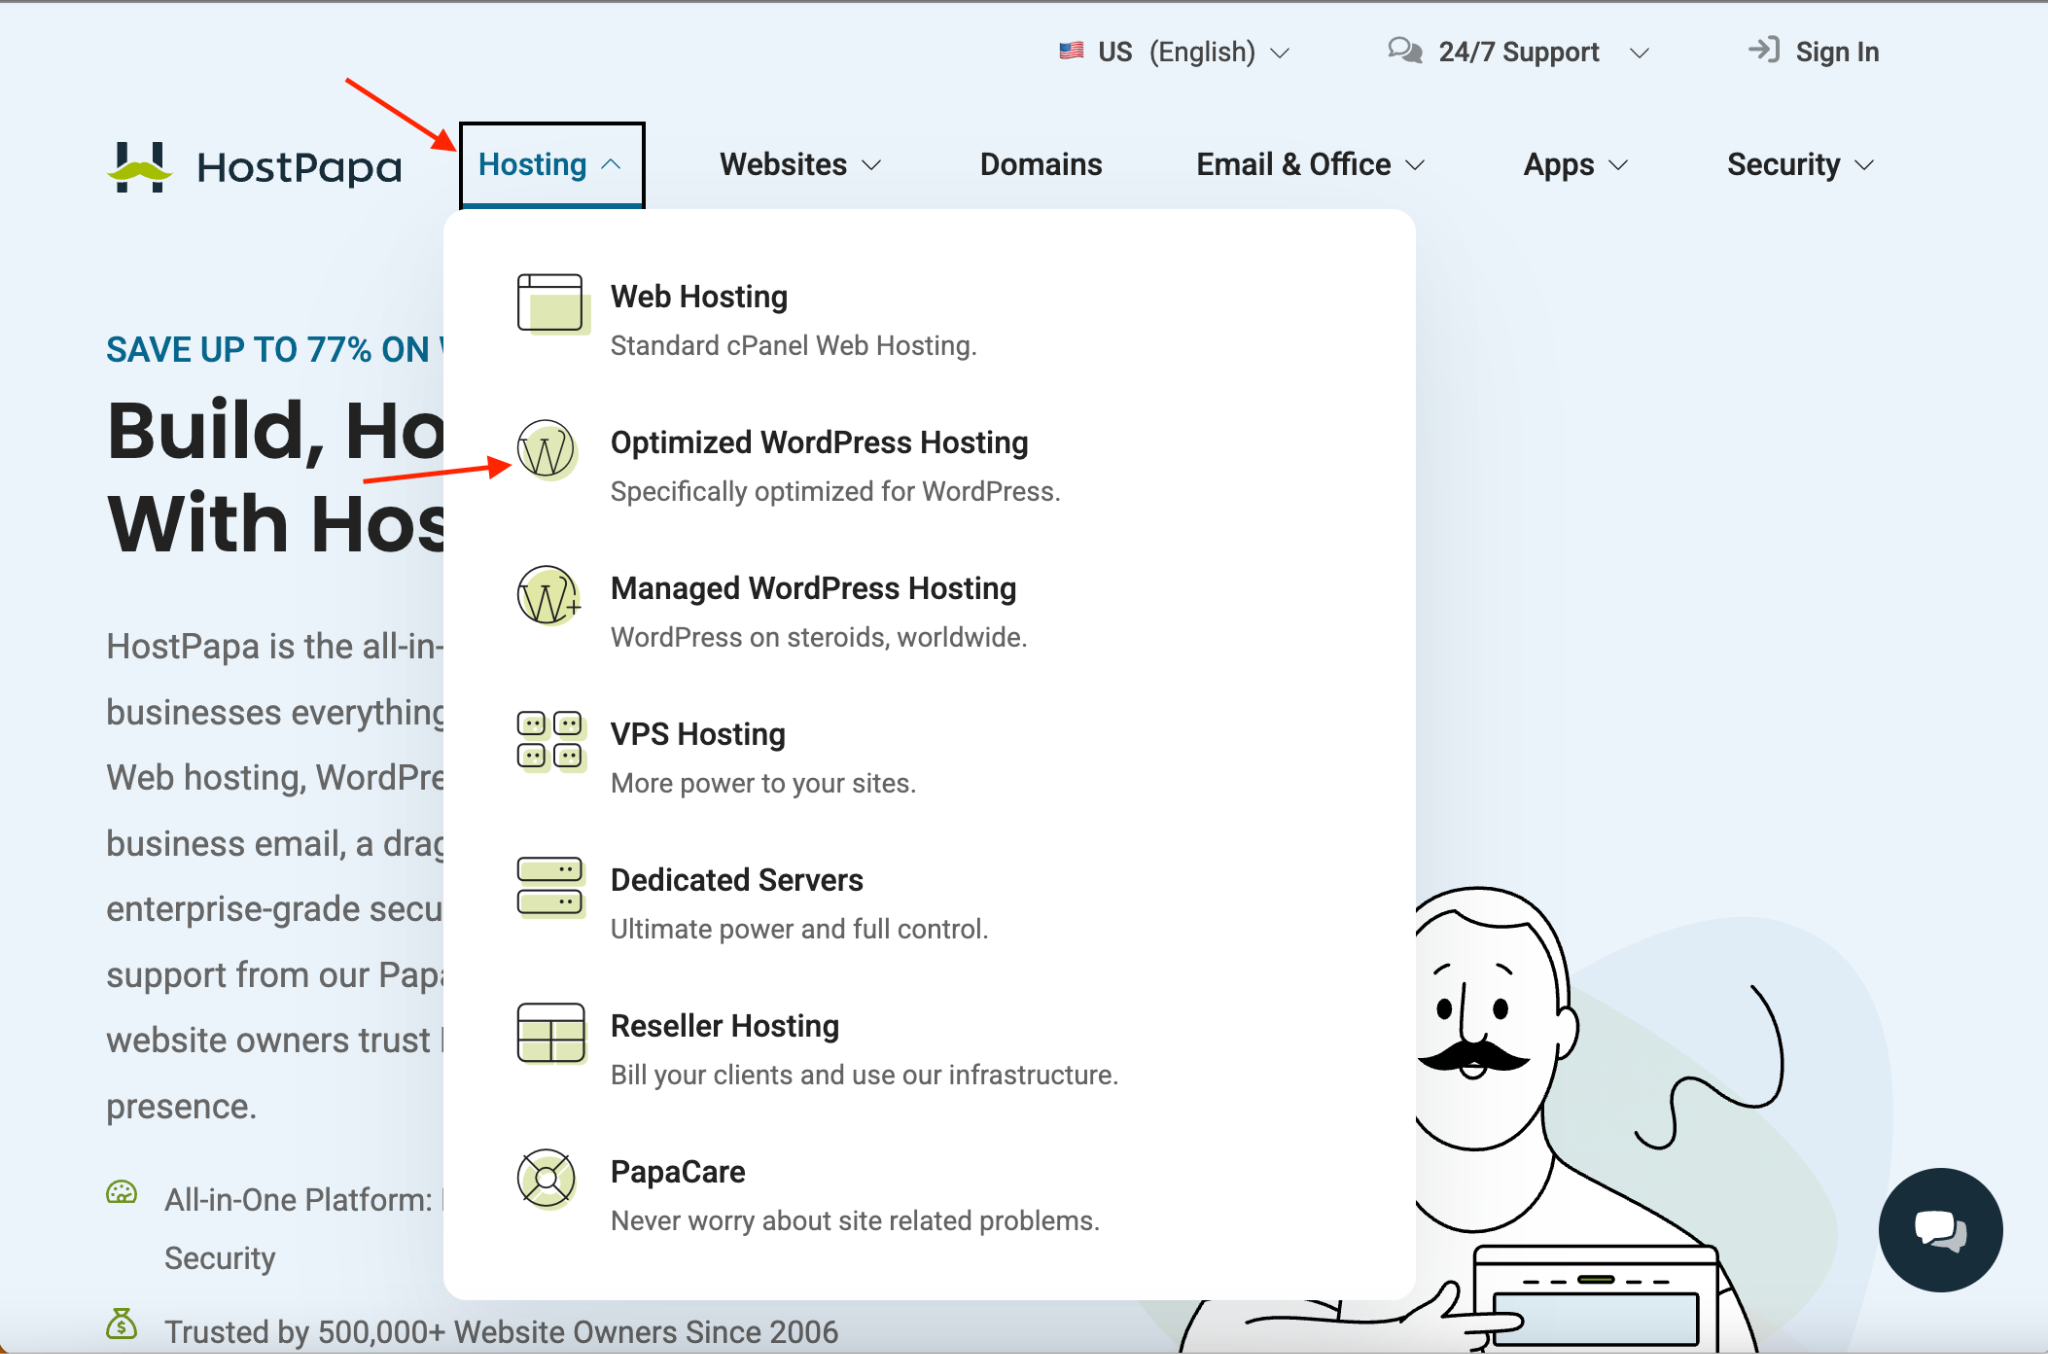This screenshot has width=2048, height=1354.
Task: Choose Optimized WordPress Hosting title
Action: pos(819,442)
